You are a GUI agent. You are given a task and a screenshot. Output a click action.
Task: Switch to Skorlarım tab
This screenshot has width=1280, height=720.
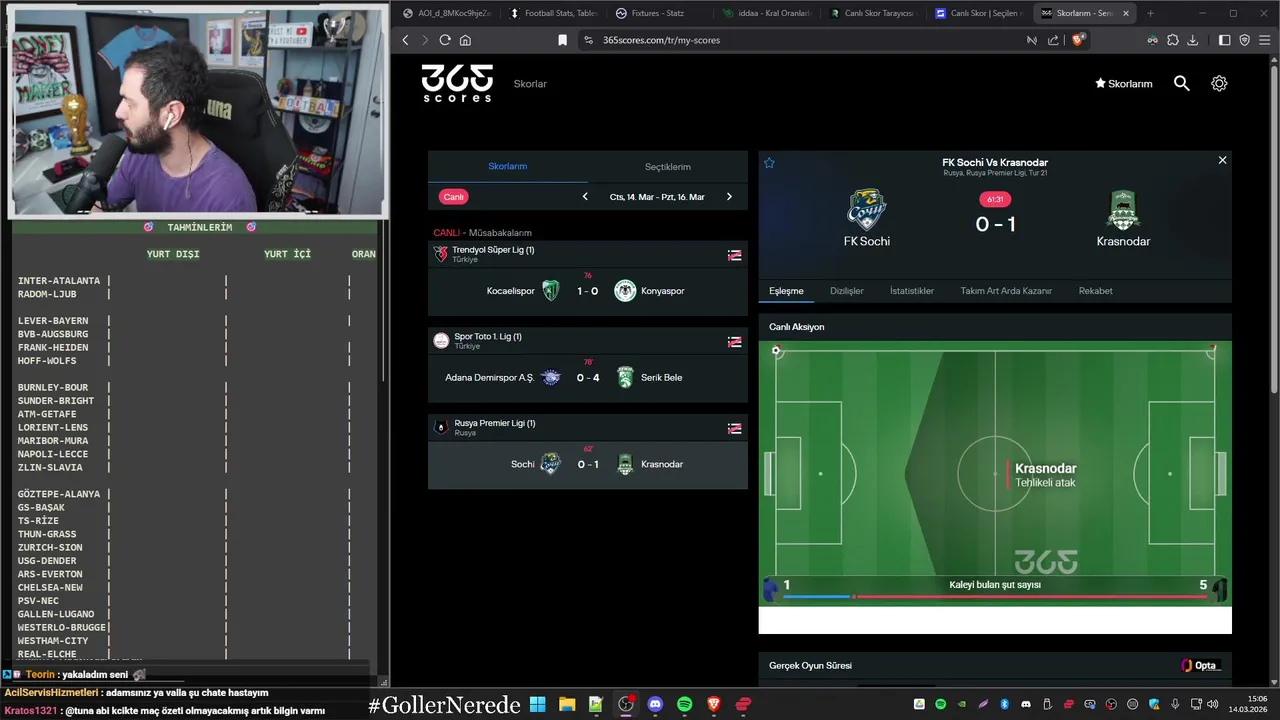point(508,166)
